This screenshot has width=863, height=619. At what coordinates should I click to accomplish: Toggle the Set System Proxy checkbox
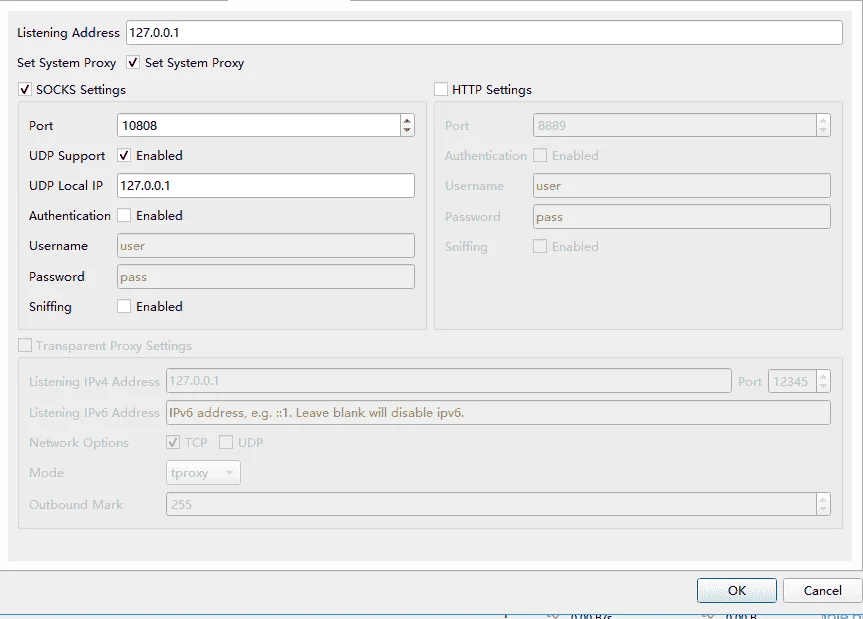[133, 62]
